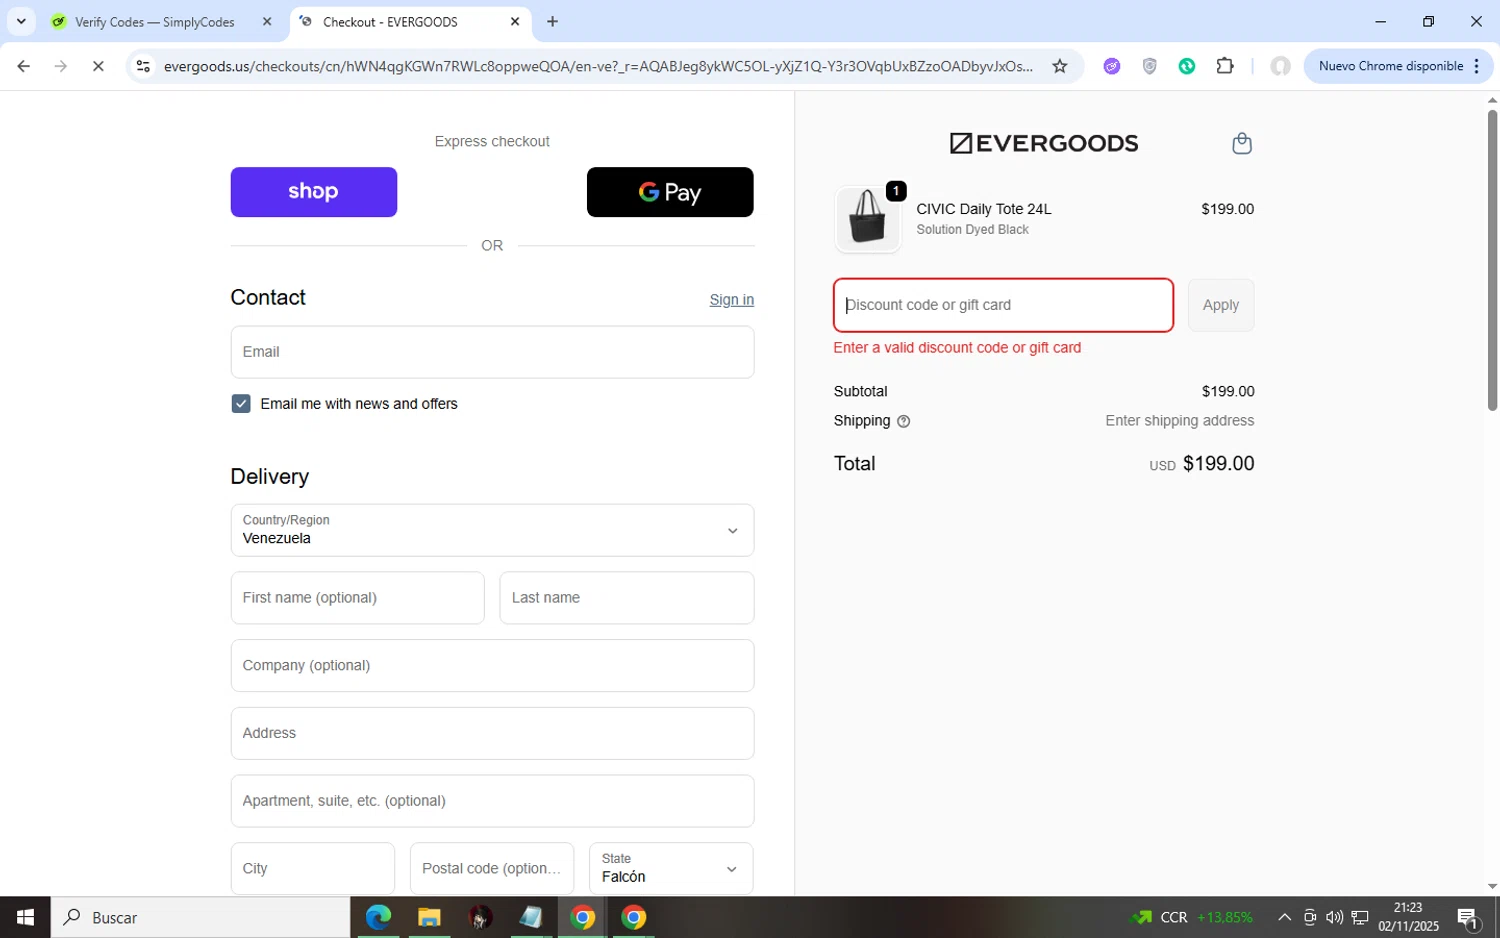Expand the Country/Region dropdown
The image size is (1500, 938).
click(x=492, y=530)
